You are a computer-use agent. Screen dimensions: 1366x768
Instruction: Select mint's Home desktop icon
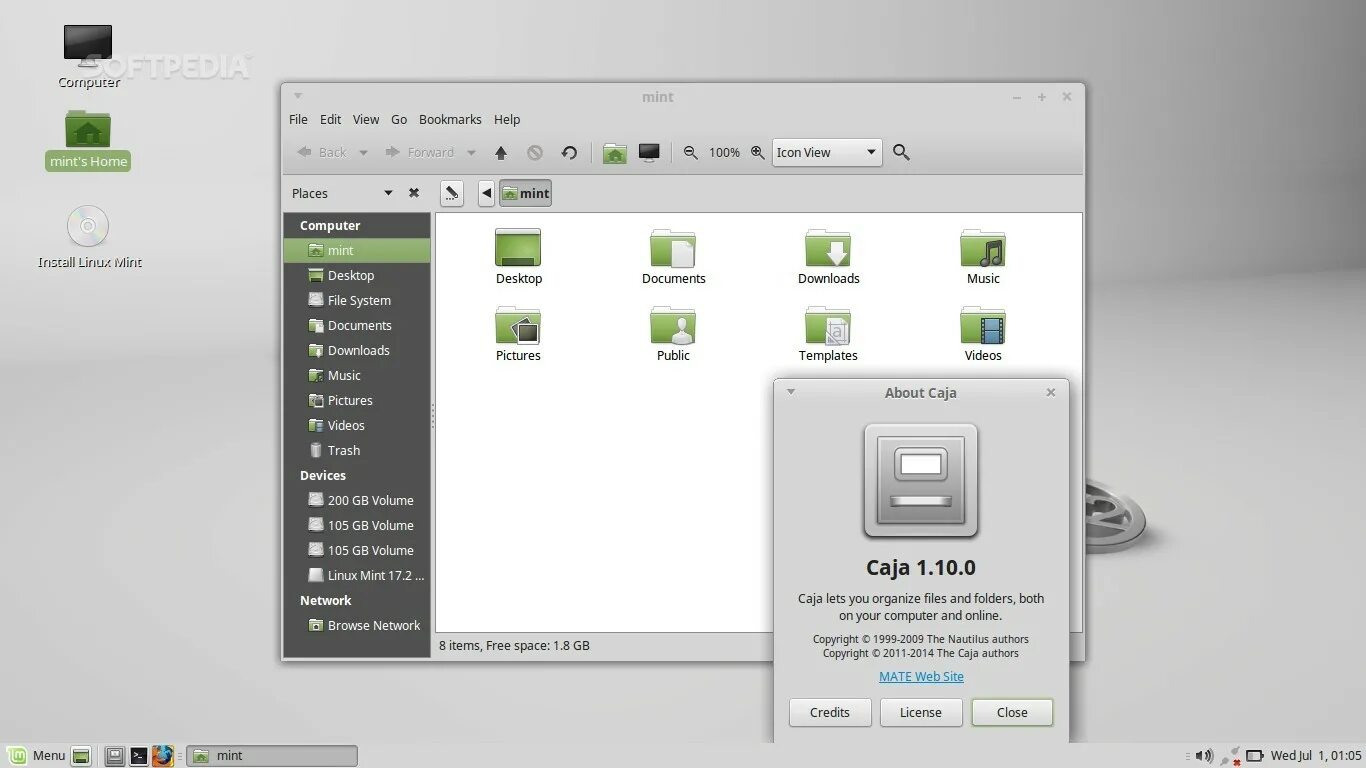pos(88,129)
